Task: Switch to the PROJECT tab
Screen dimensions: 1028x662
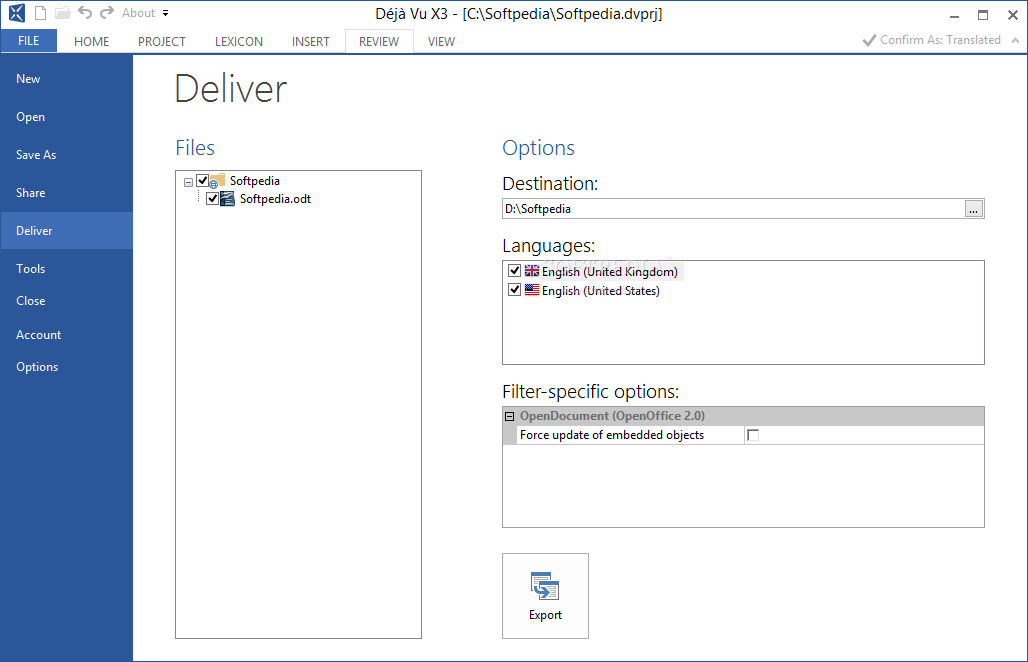Action: 162,41
